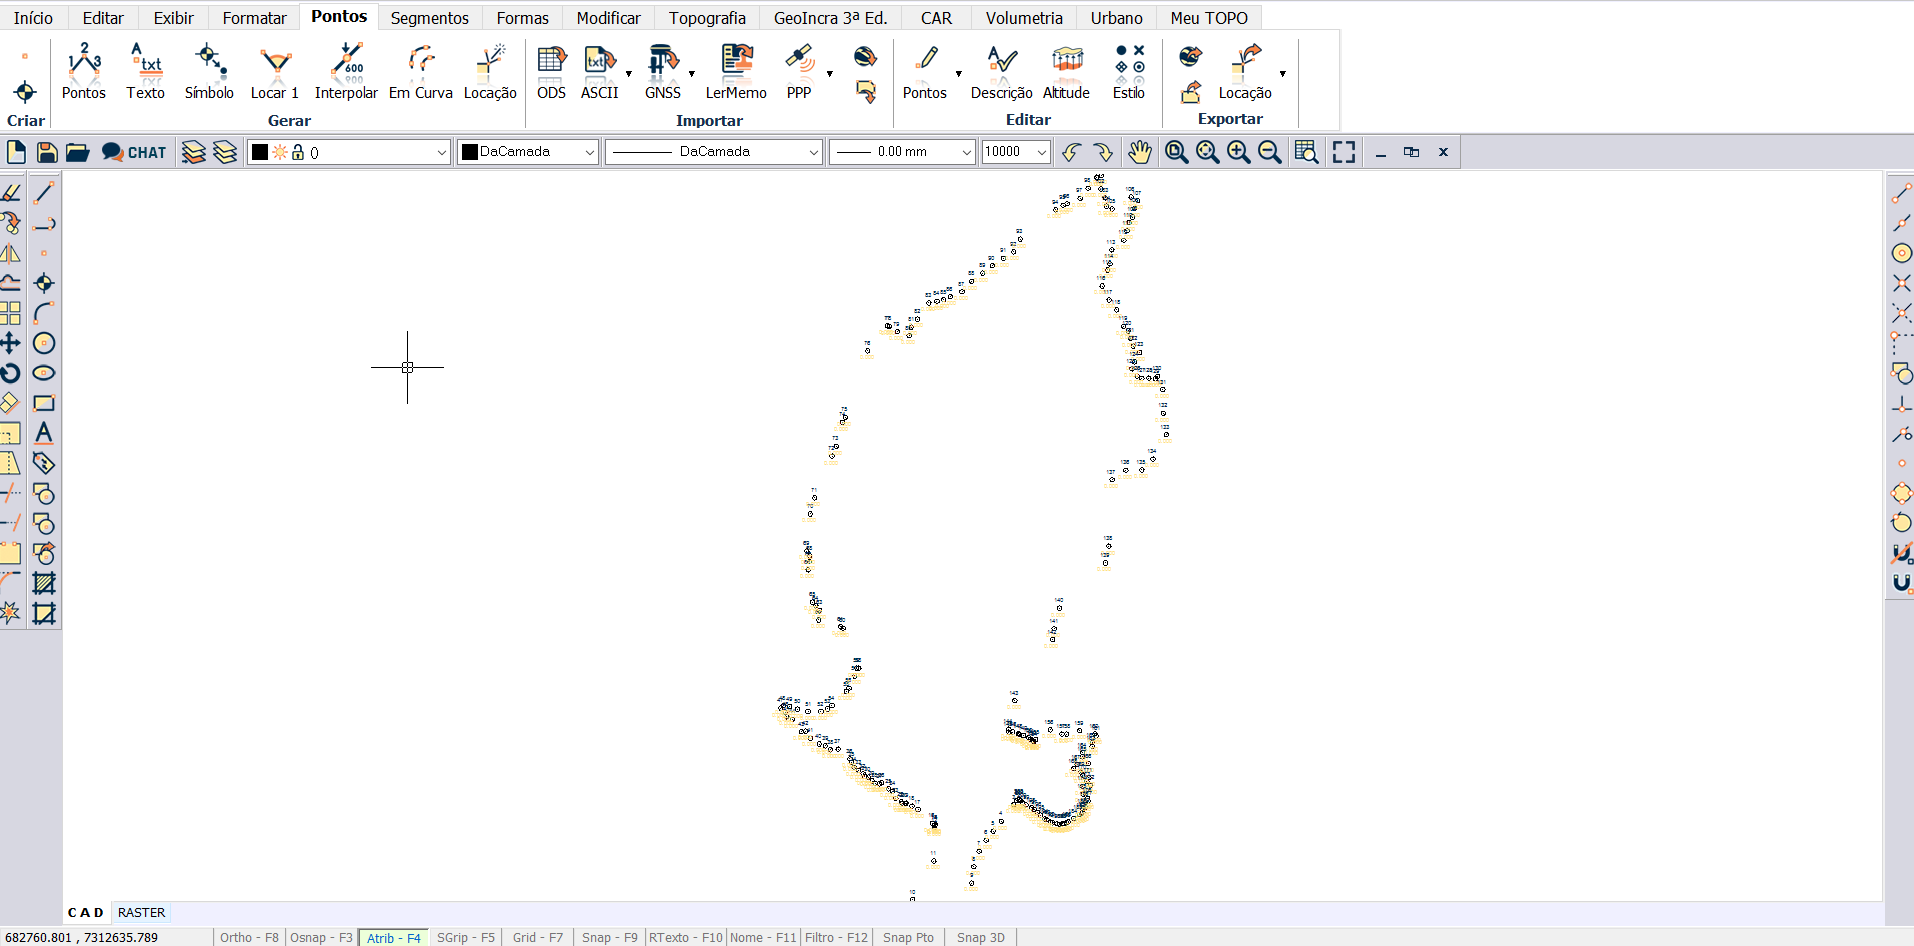The width and height of the screenshot is (1914, 946).
Task: Toggle Ortho mode in the status bar
Action: click(x=249, y=937)
